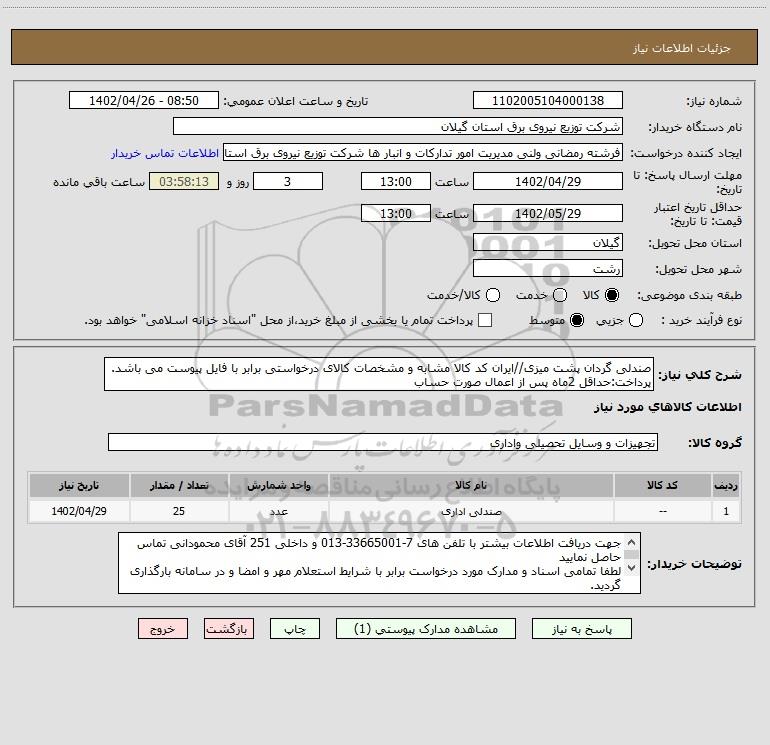
Task: Click quantity cell showing 25
Action: tap(179, 511)
